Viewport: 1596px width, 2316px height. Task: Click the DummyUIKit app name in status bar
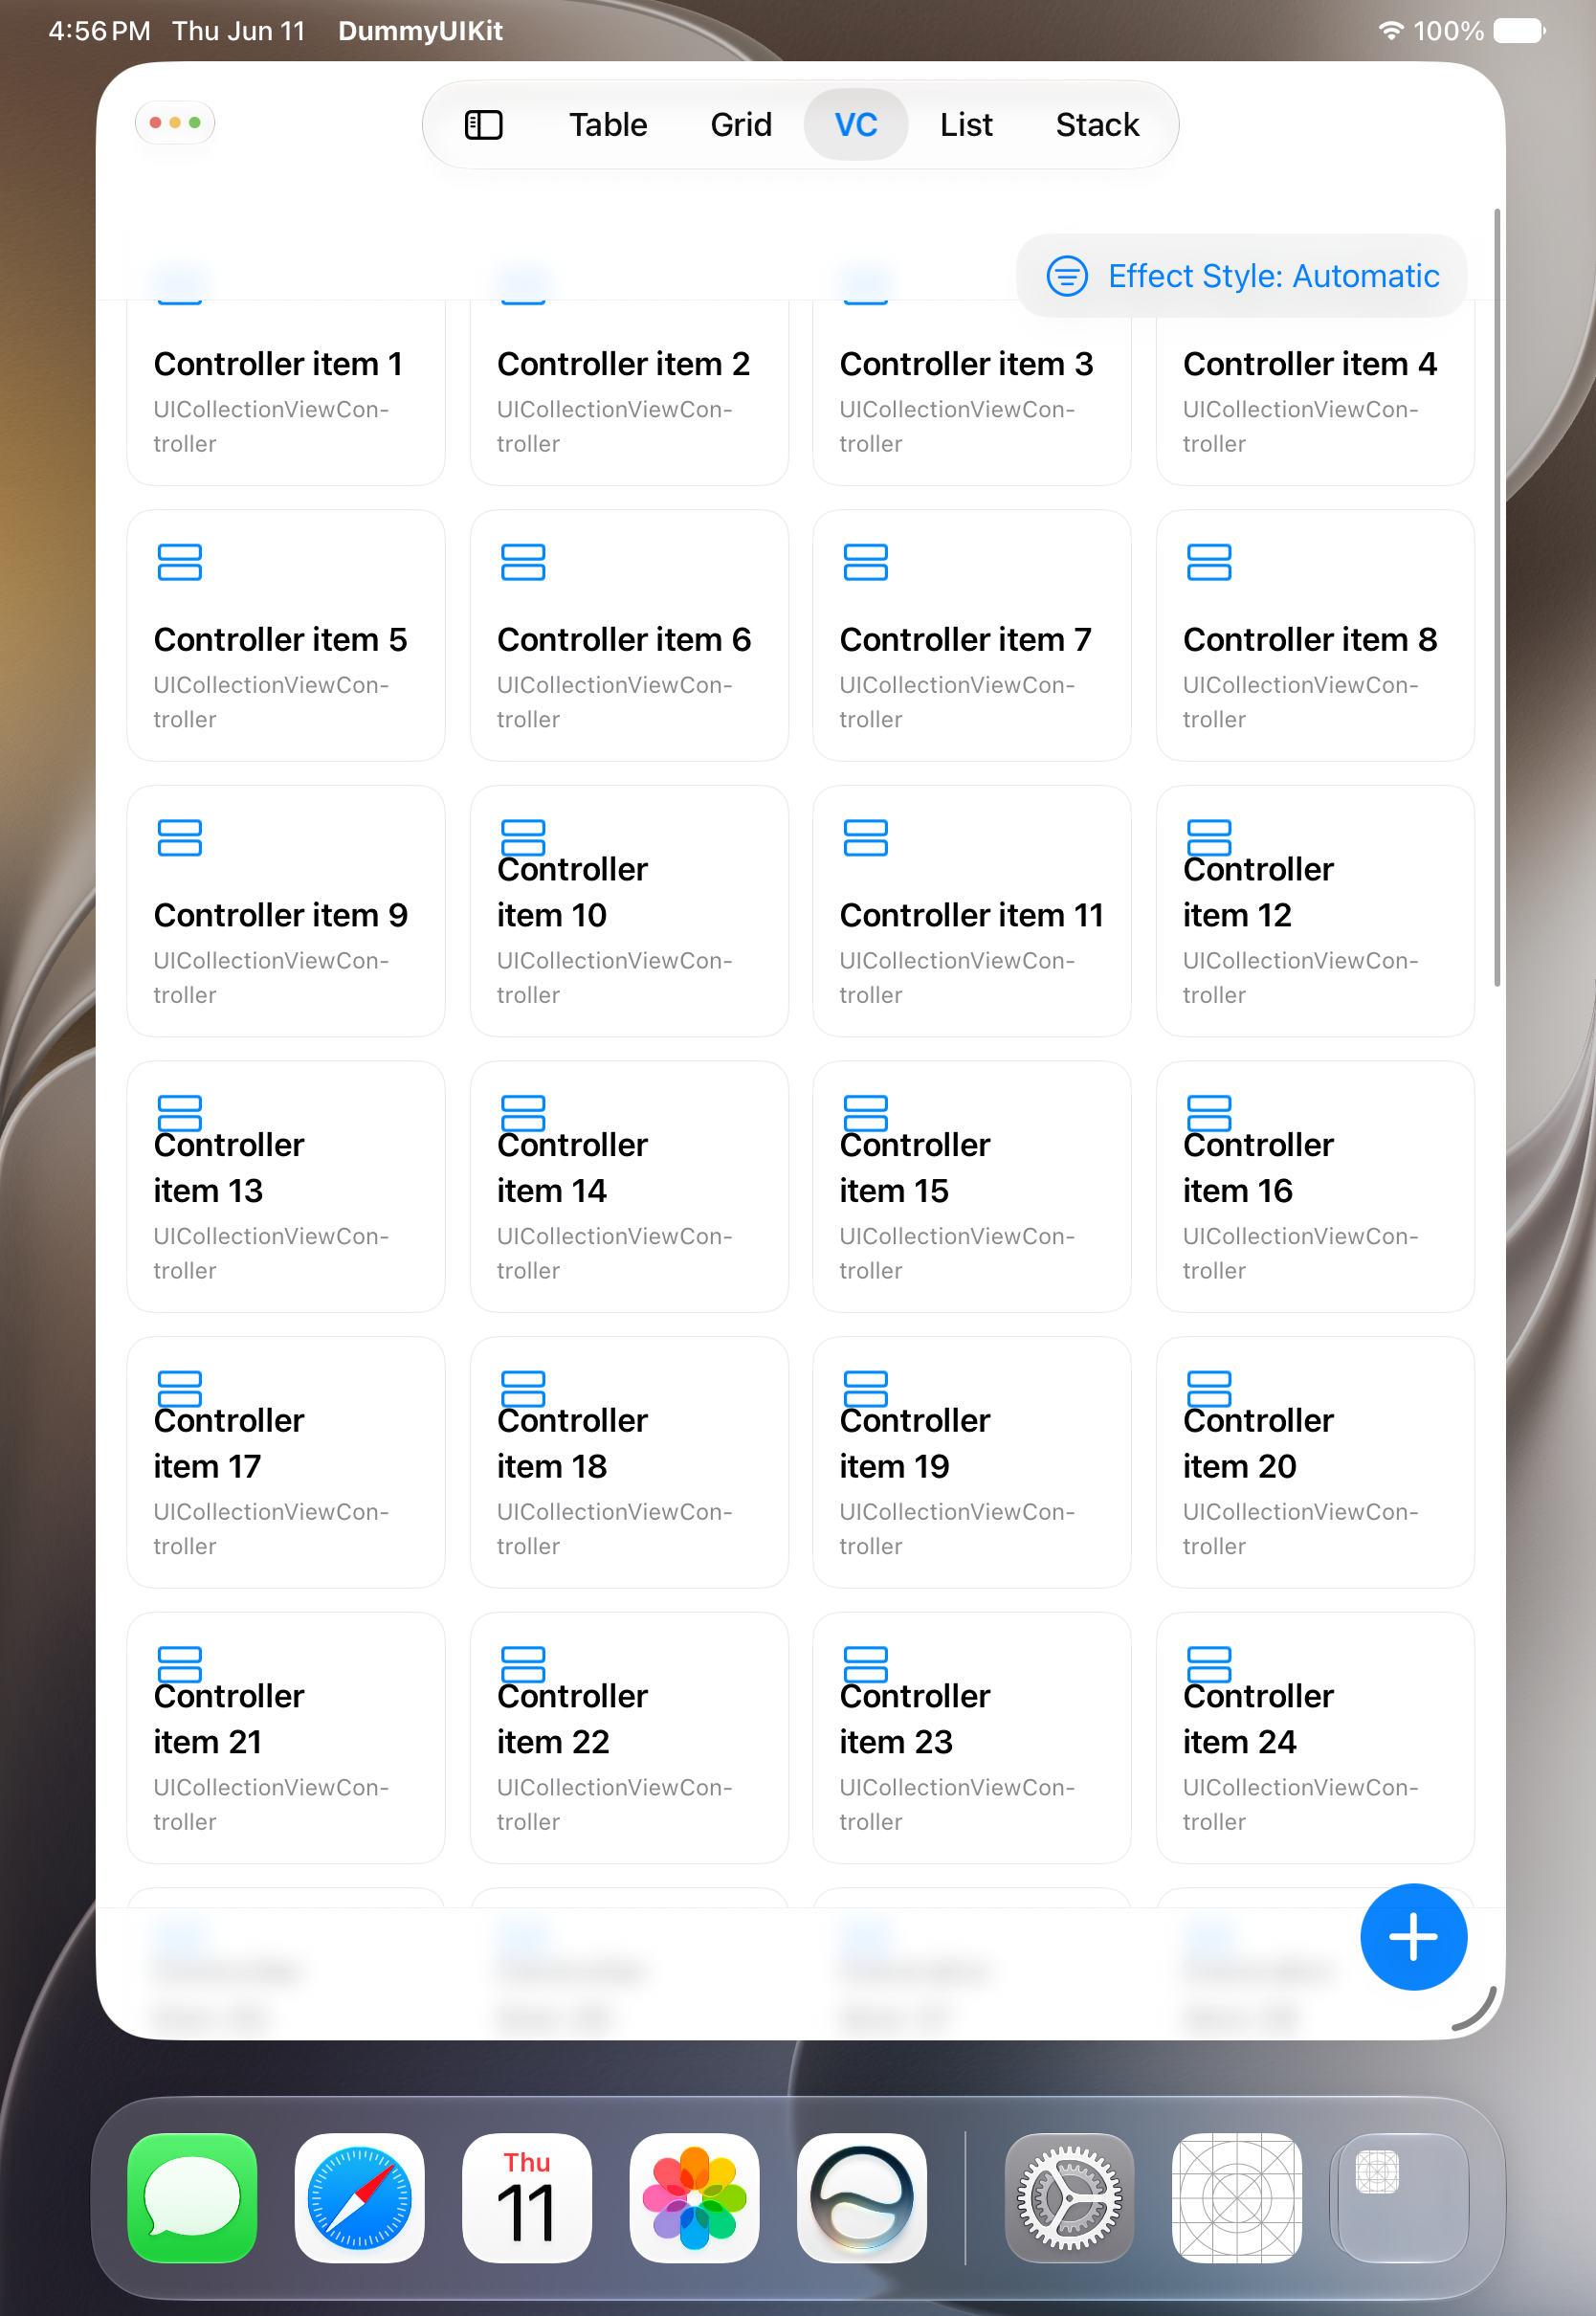420,31
